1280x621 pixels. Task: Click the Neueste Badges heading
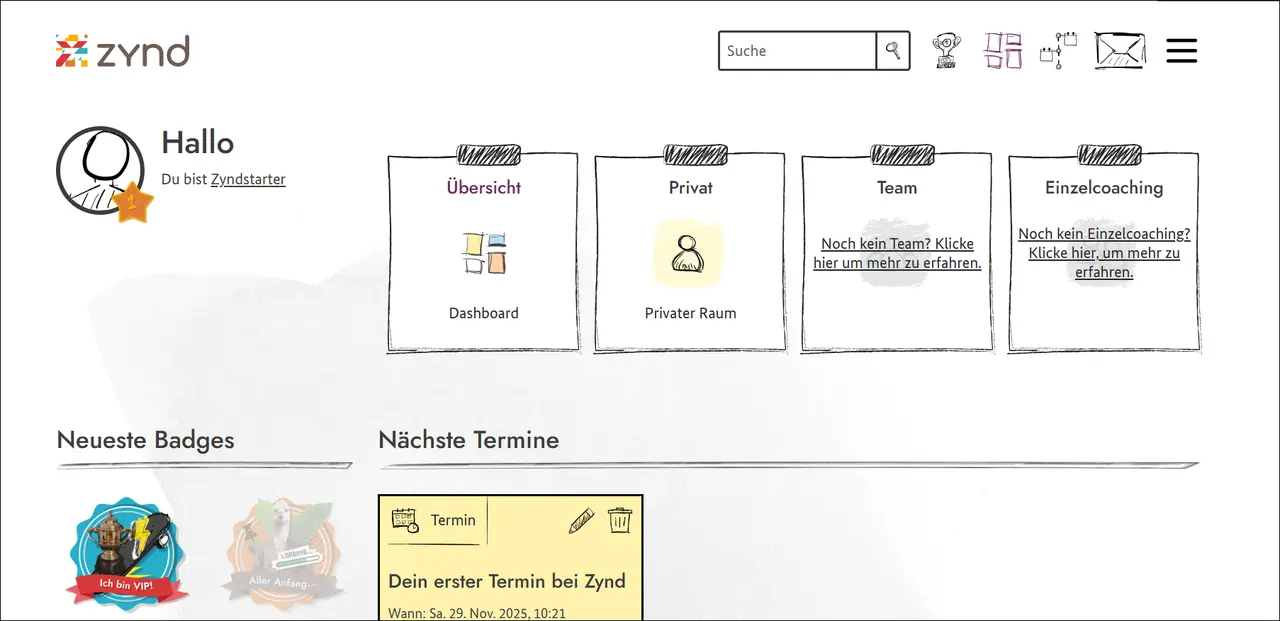pyautogui.click(x=145, y=440)
